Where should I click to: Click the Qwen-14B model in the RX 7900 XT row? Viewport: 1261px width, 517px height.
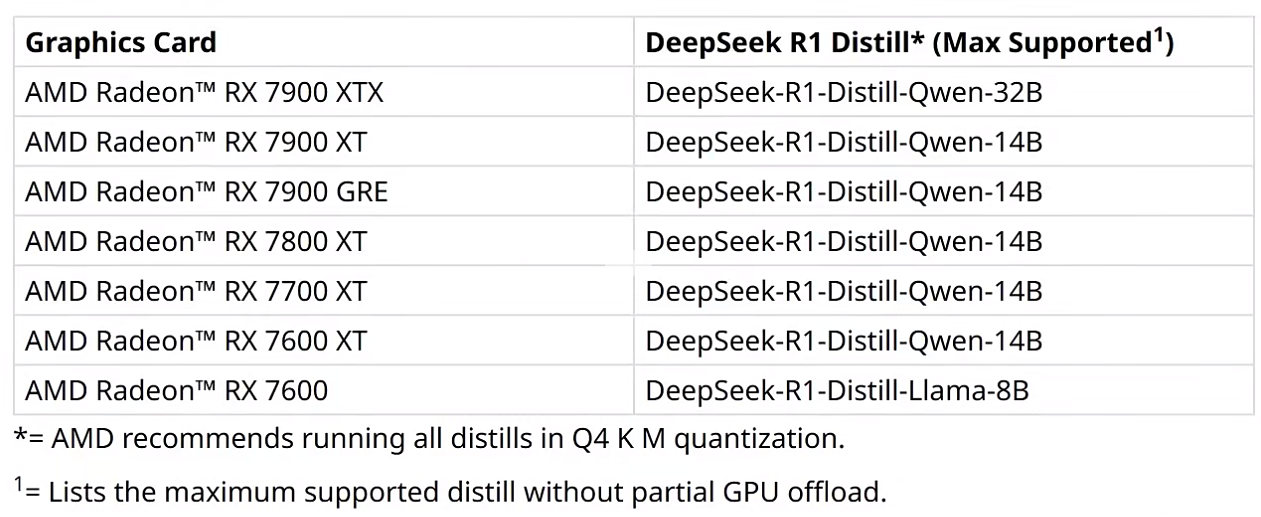click(x=844, y=143)
